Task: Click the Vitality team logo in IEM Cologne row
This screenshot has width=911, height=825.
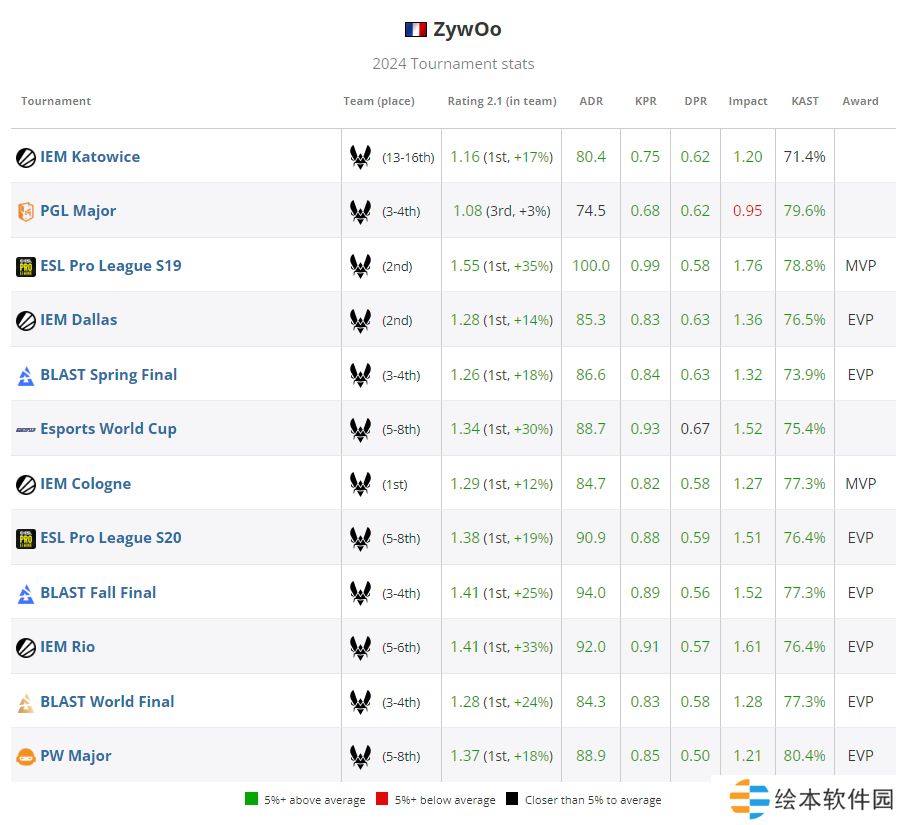Action: [x=360, y=484]
